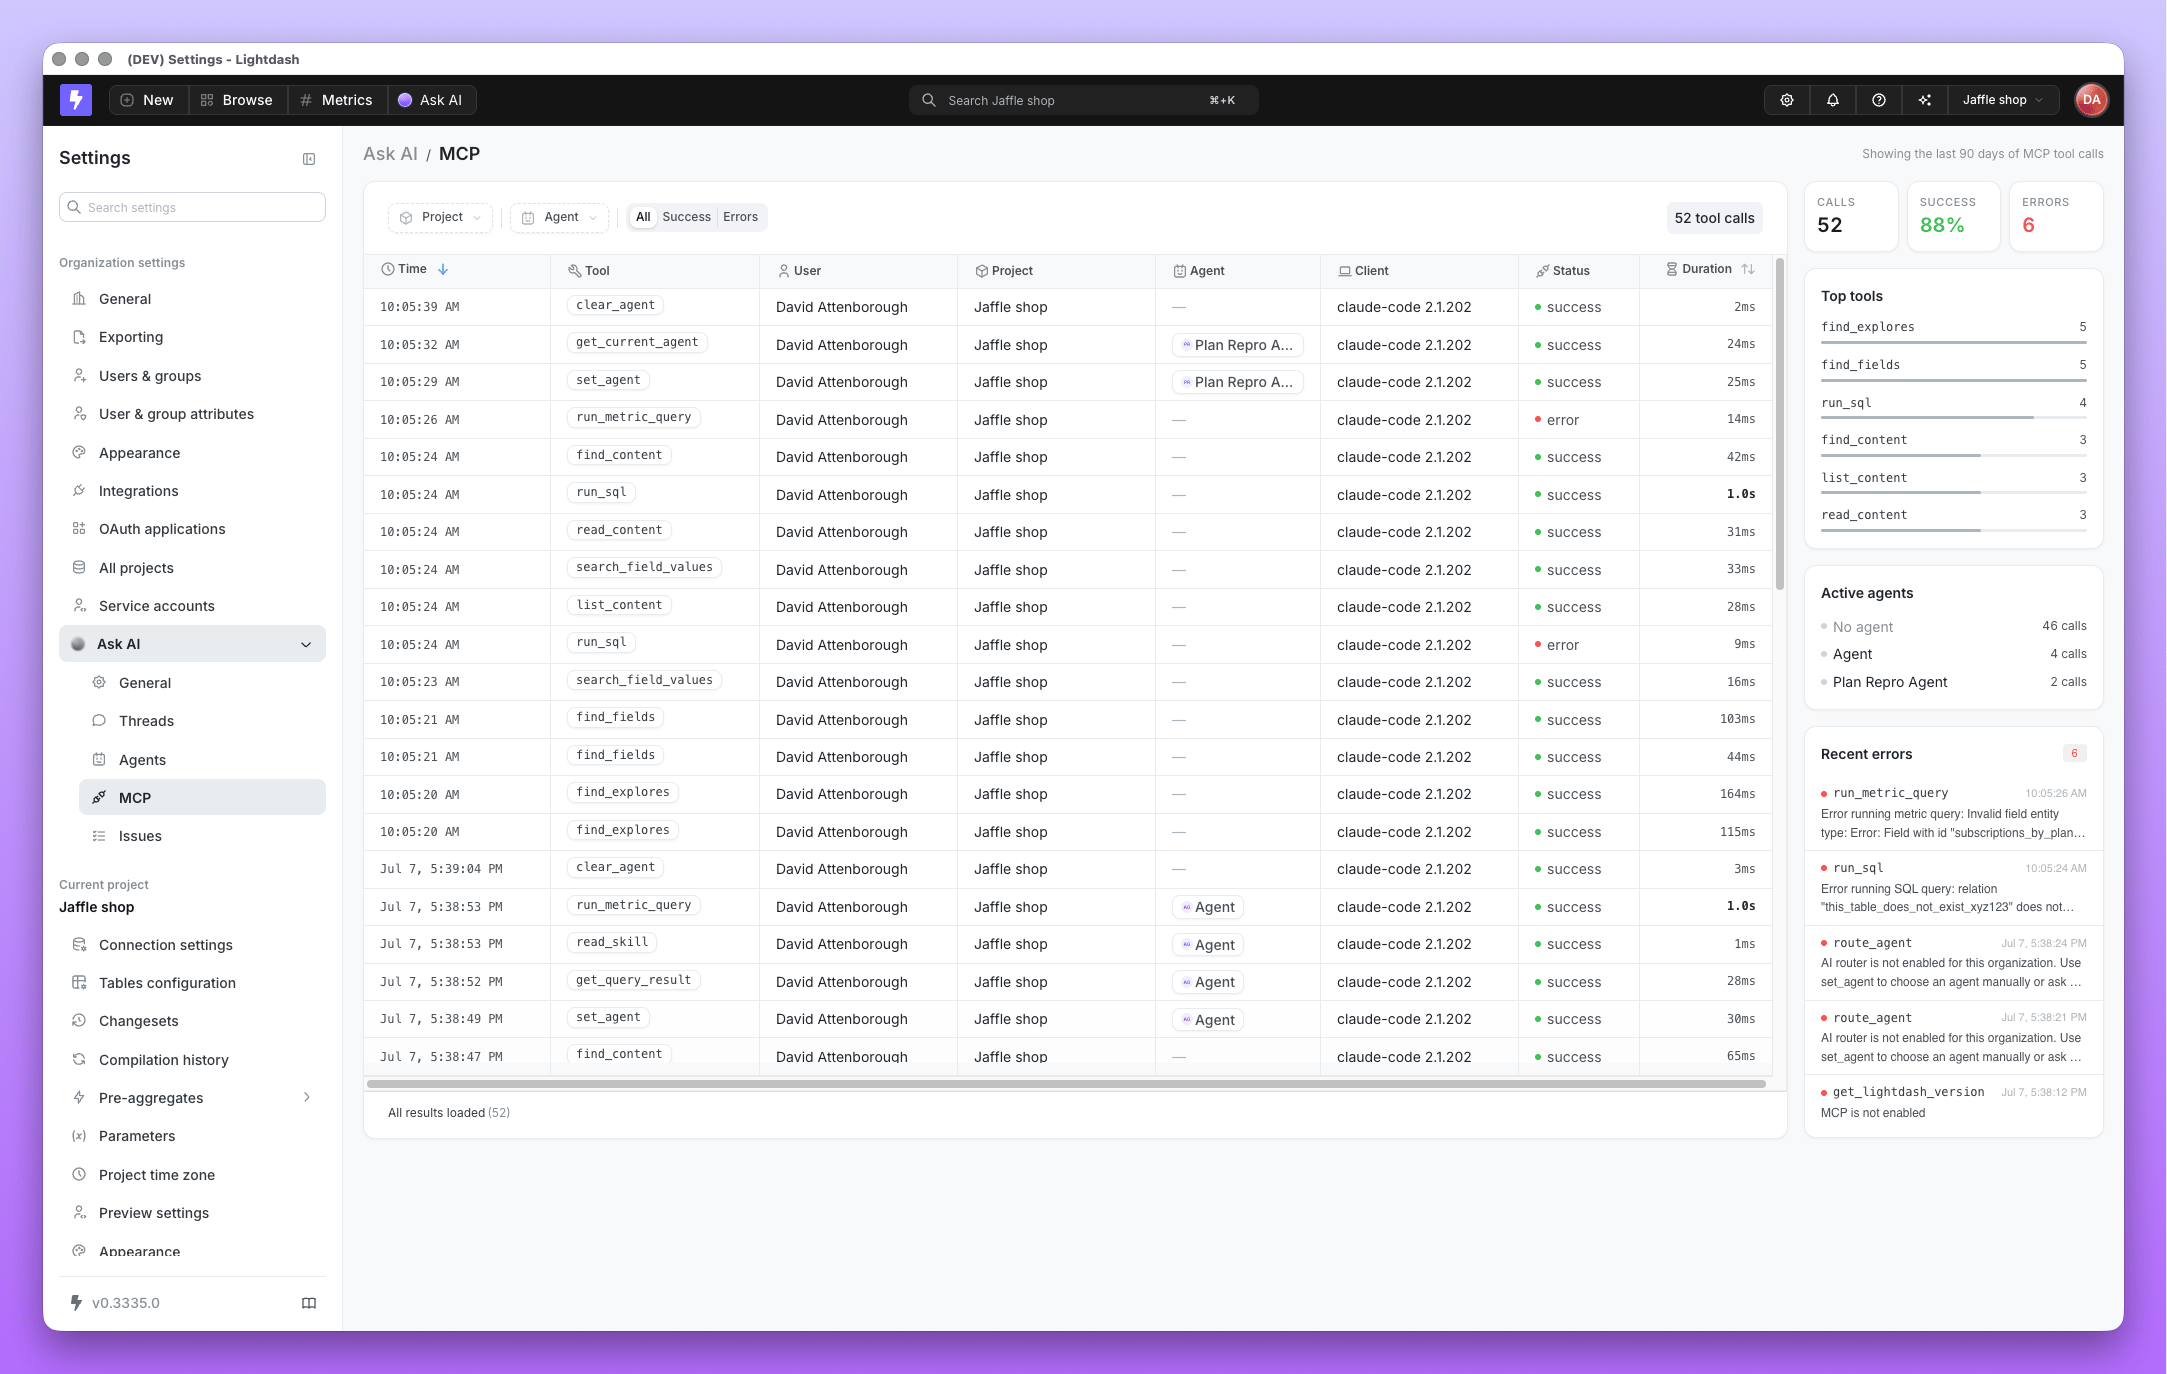Open the Agent filter dropdown
The image size is (2167, 1374).
click(x=560, y=217)
